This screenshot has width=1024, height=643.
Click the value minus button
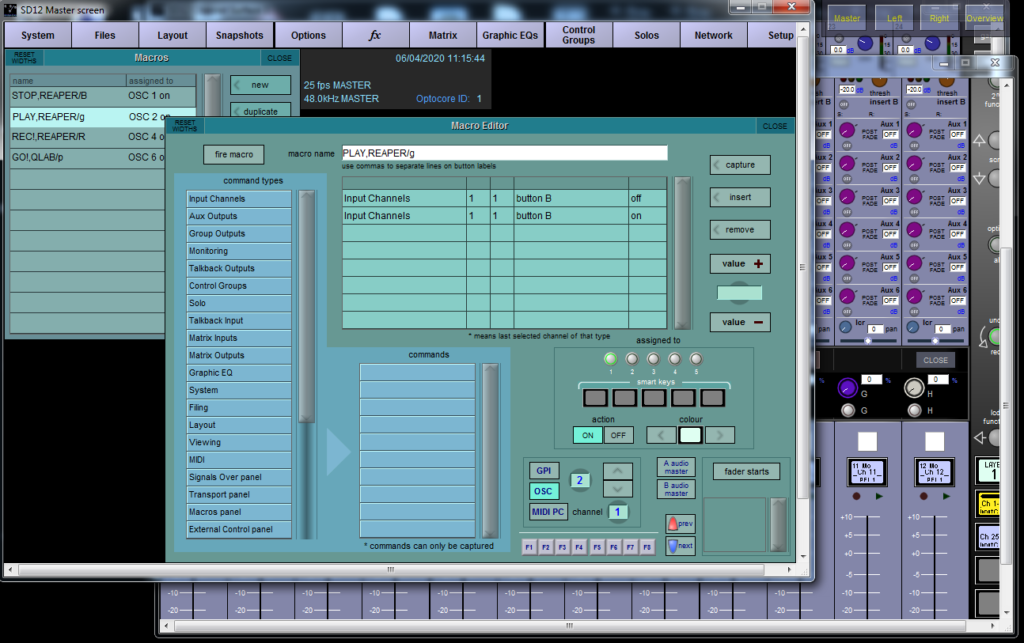coord(740,322)
